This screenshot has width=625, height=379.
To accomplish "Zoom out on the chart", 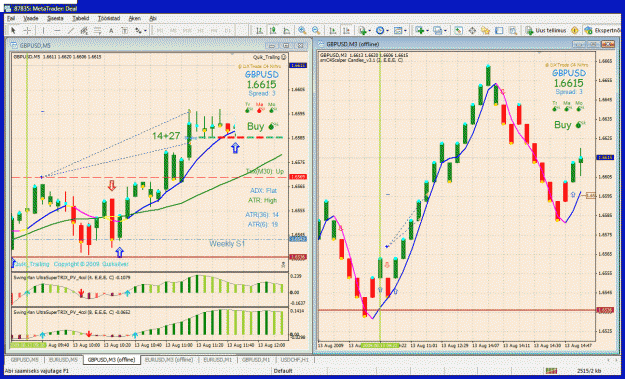I will (x=316, y=30).
